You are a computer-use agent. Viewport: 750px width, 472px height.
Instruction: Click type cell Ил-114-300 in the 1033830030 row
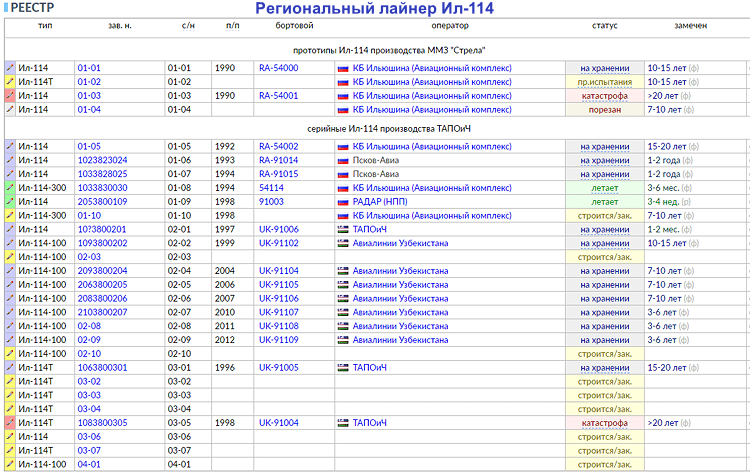42,188
